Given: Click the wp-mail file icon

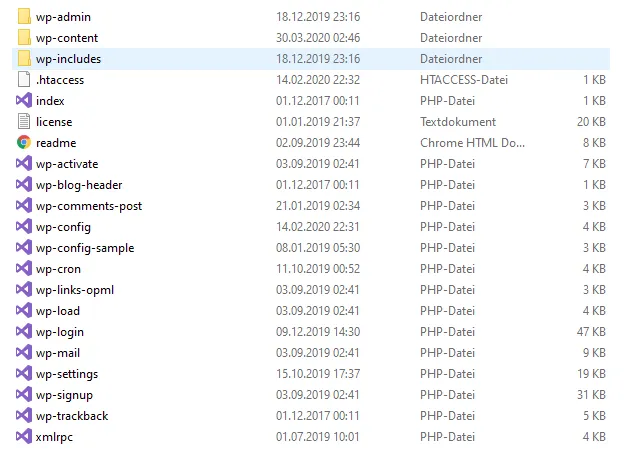Looking at the screenshot, I should [24, 353].
